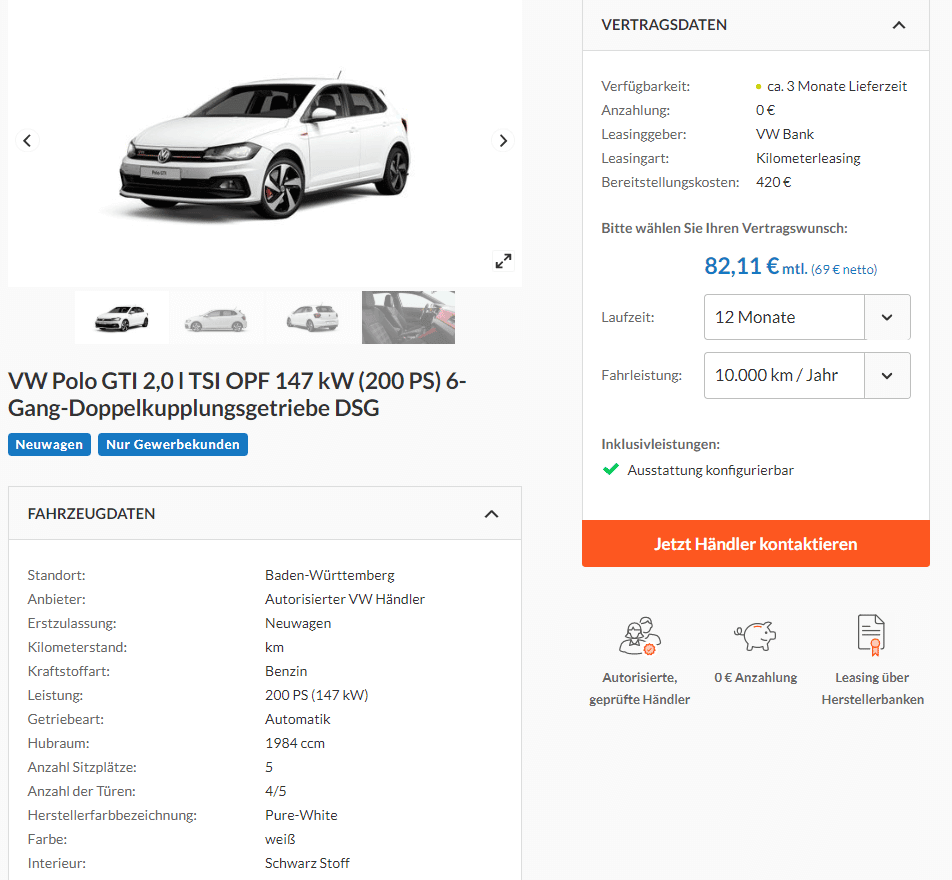The width and height of the screenshot is (952, 880).
Task: Open the Fahrleistung 10.000 km dropdown
Action: tap(807, 375)
